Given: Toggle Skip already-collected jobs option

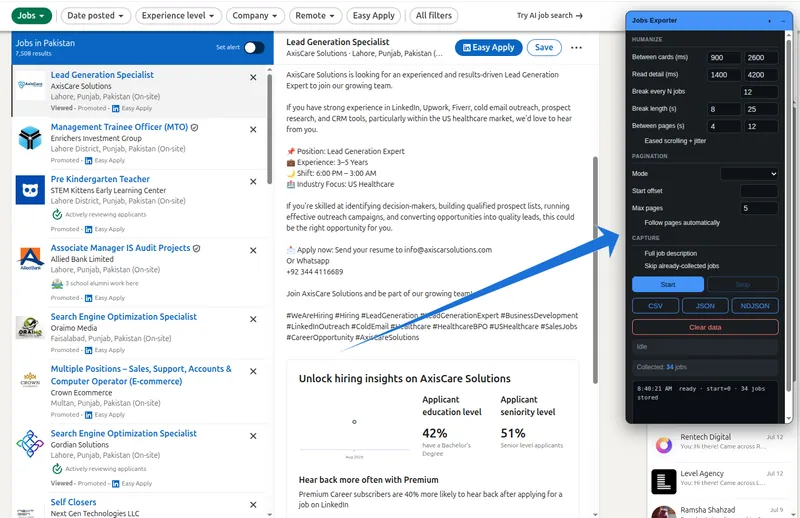Looking at the screenshot, I should click(681, 266).
